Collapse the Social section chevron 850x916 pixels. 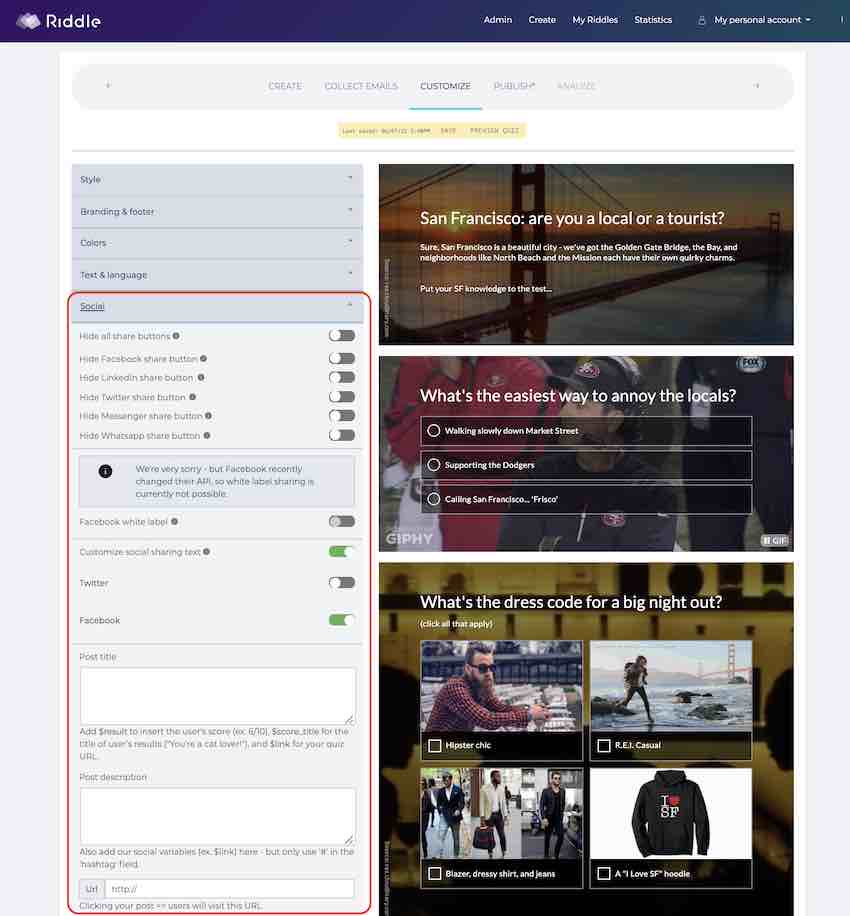click(350, 305)
